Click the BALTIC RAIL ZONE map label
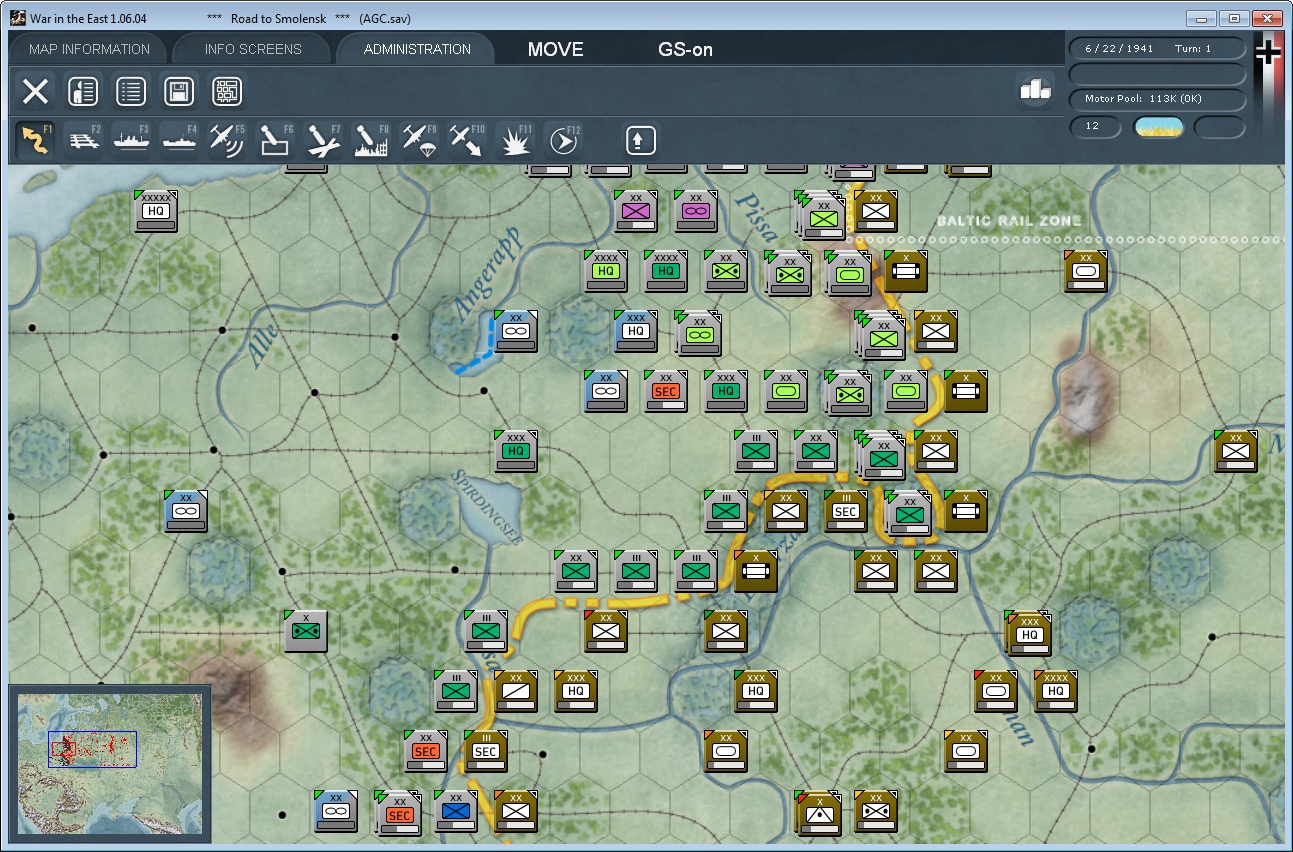This screenshot has width=1293, height=852. click(1009, 220)
